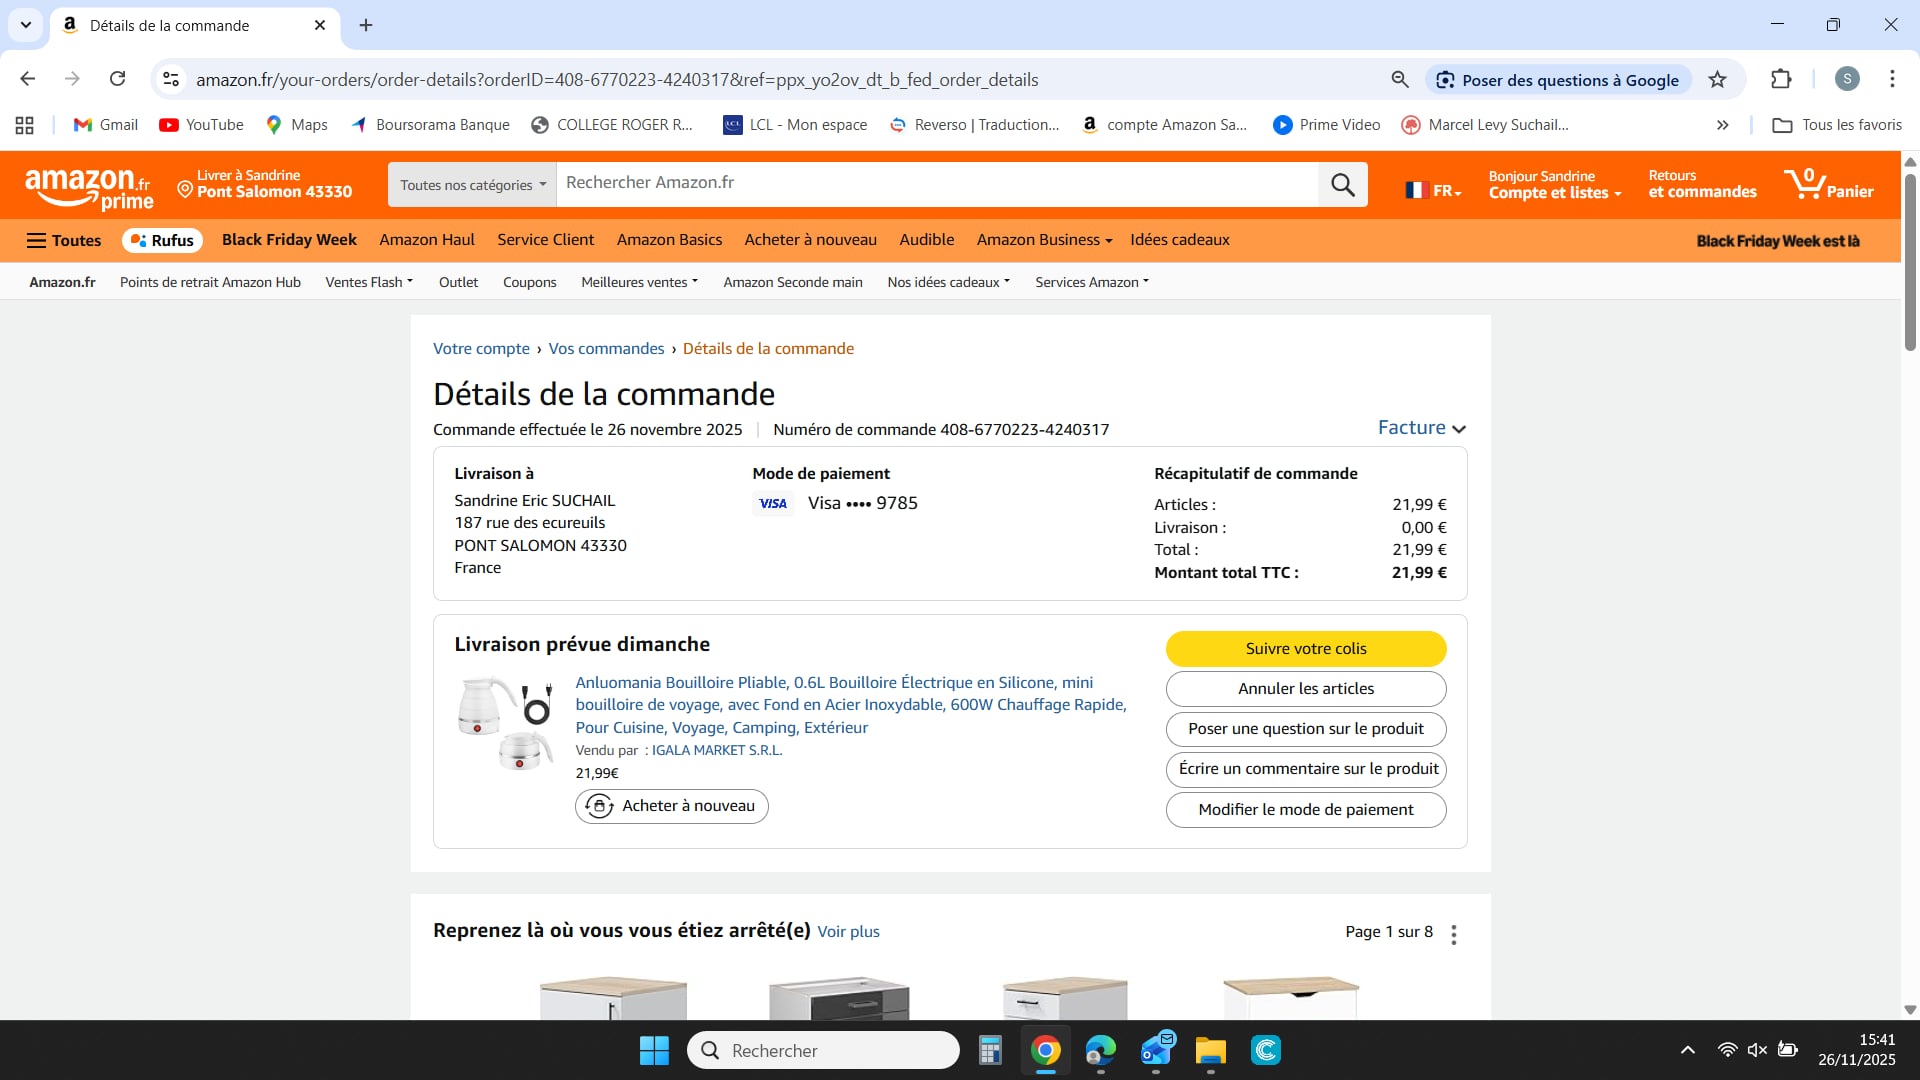The width and height of the screenshot is (1920, 1080).
Task: Click the Amazon.fr prime logo
Action: coord(89,187)
